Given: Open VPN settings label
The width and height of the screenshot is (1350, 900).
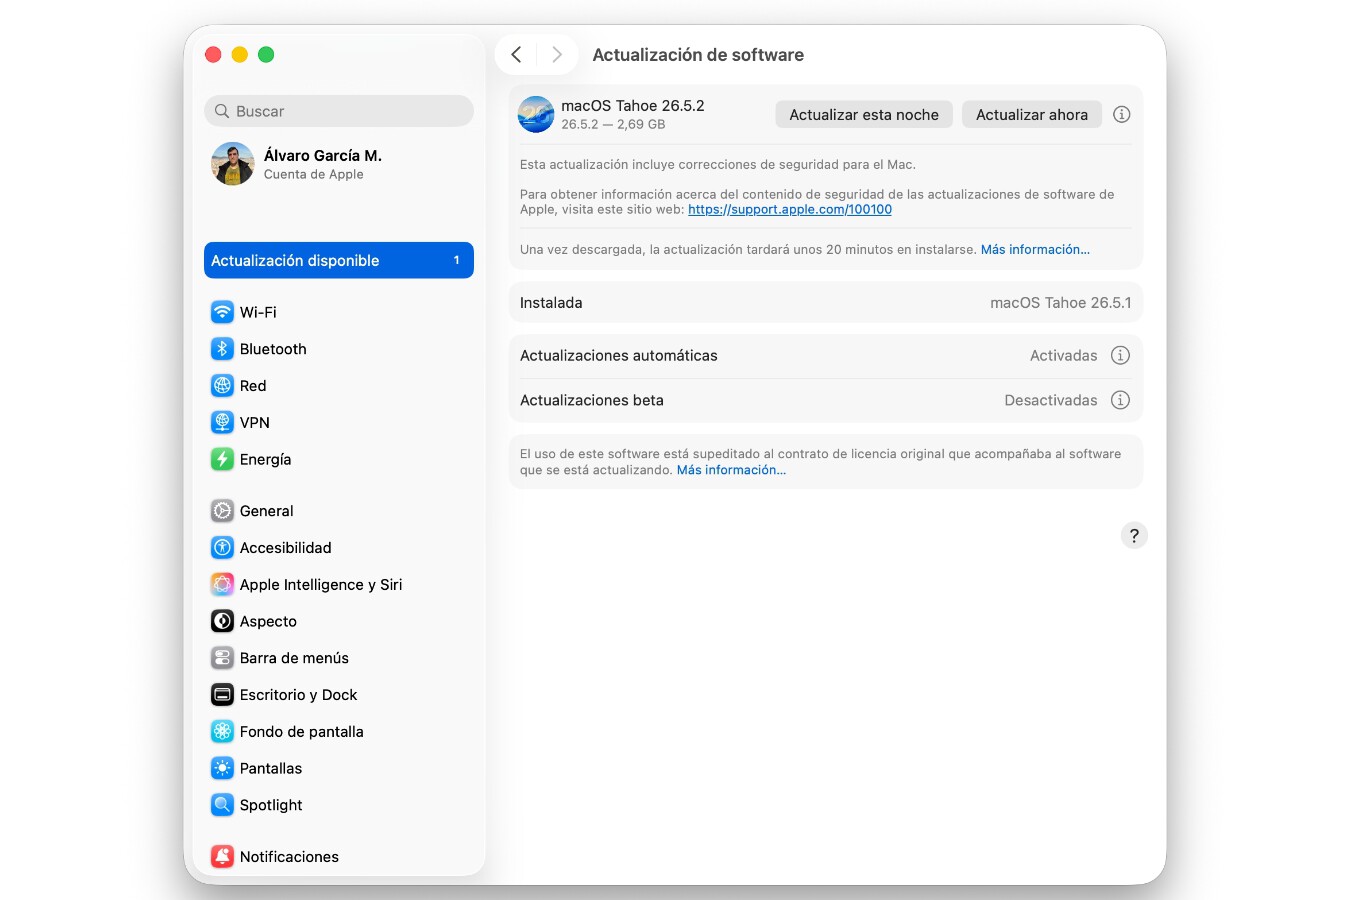Looking at the screenshot, I should coord(255,422).
